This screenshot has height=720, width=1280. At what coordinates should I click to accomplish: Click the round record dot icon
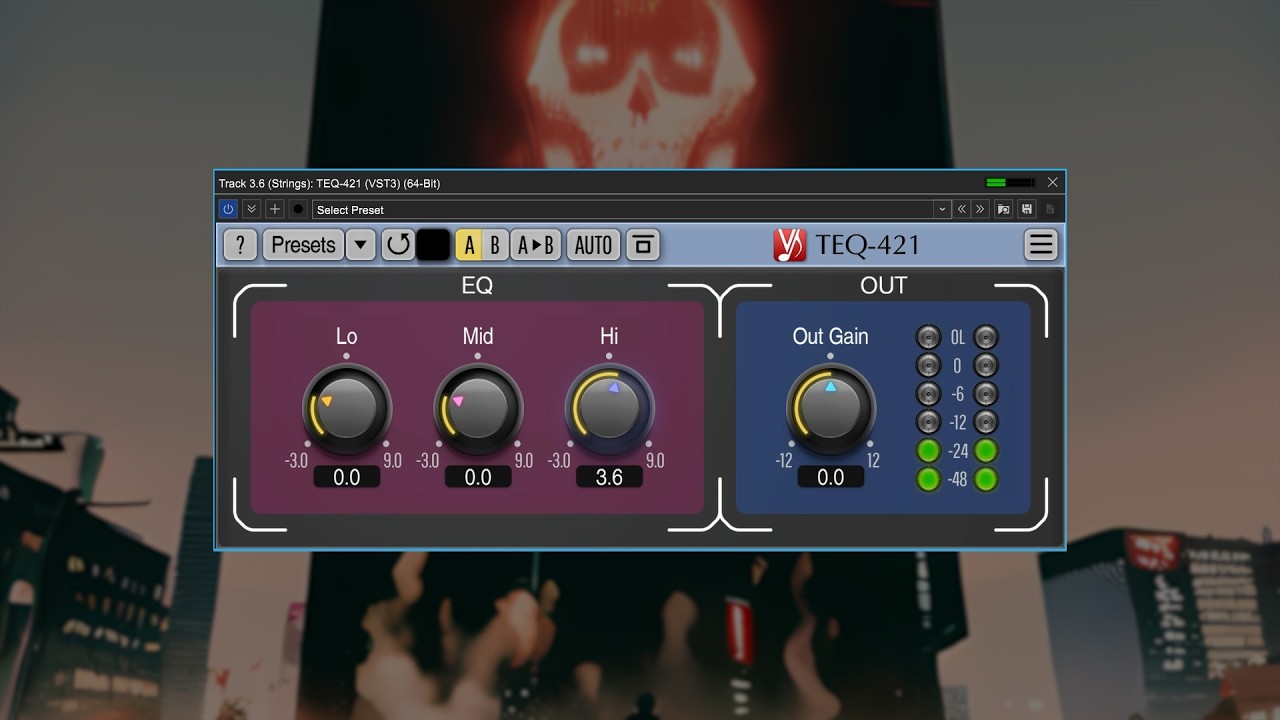(298, 209)
